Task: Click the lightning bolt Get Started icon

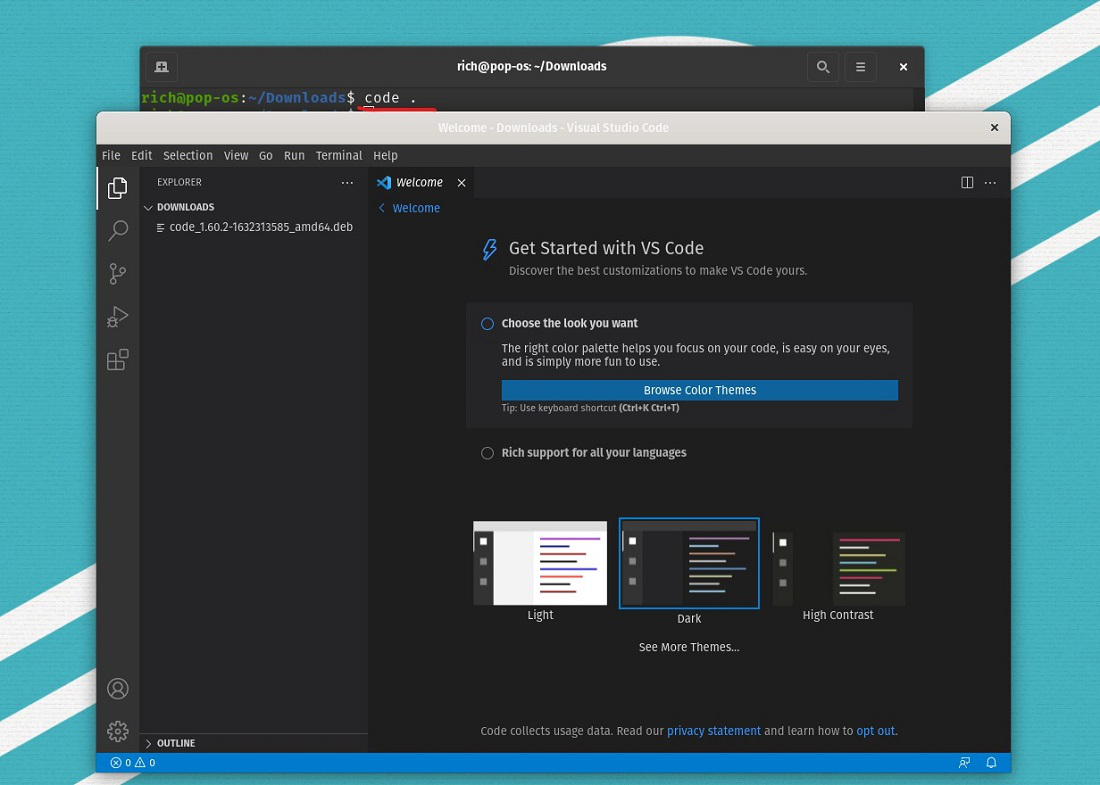Action: click(x=489, y=249)
